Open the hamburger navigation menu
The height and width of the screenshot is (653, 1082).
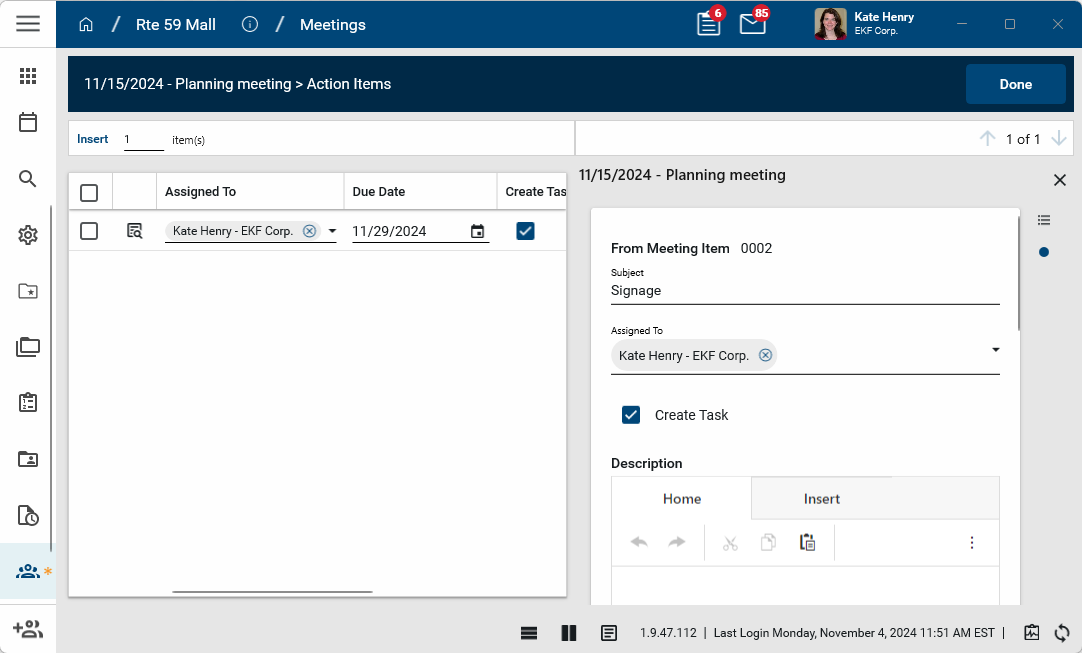coord(28,23)
